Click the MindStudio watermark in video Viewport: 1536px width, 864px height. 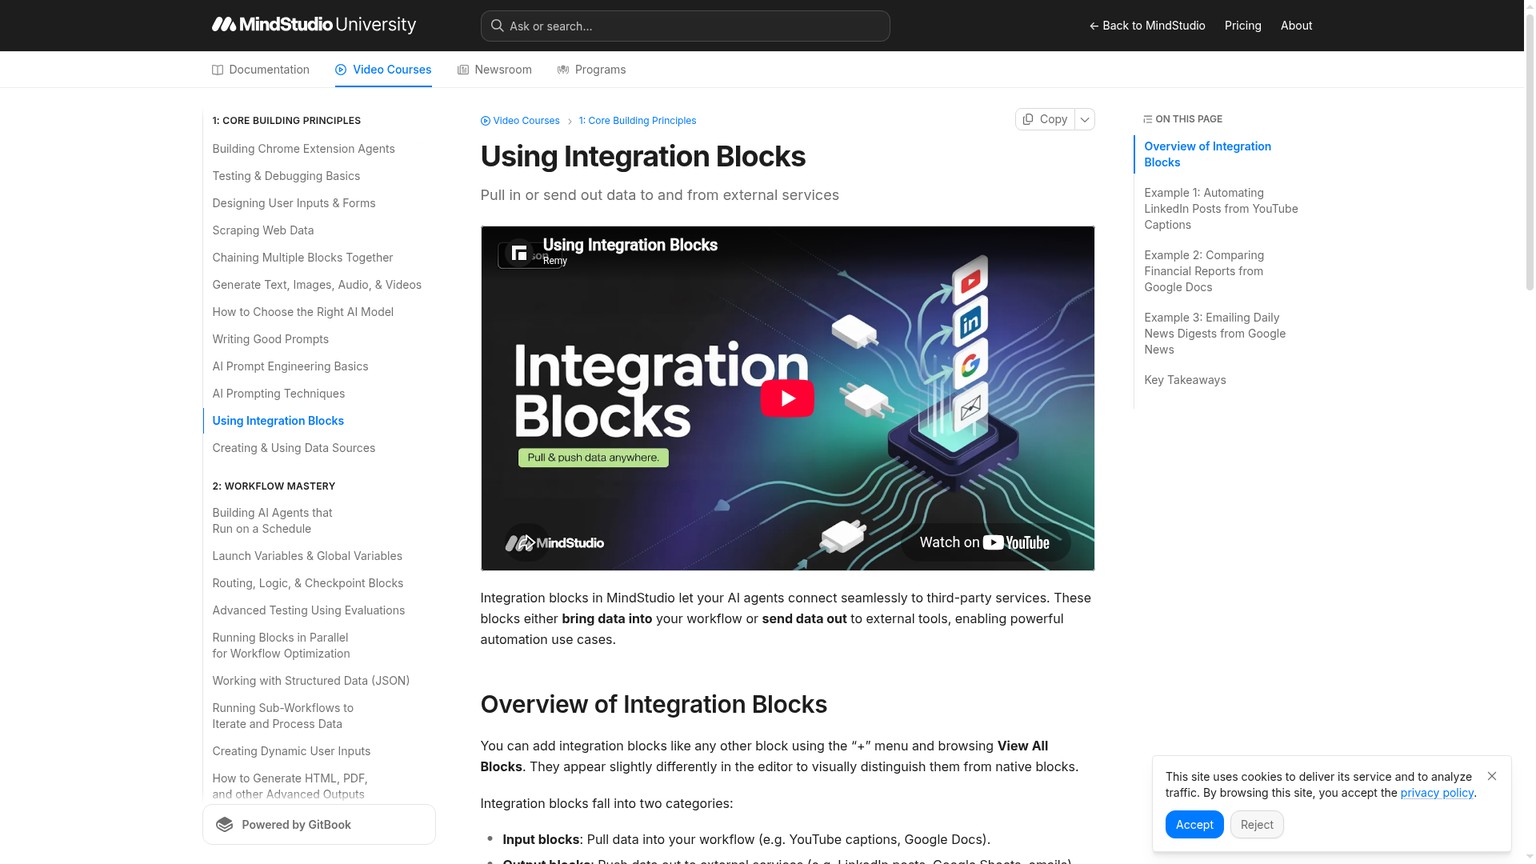[x=555, y=543]
